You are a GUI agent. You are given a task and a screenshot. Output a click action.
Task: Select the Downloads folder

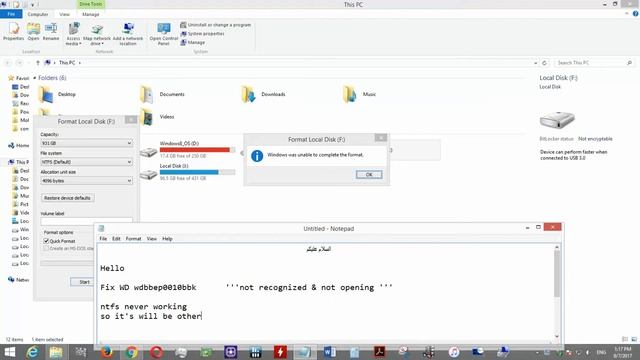point(263,94)
